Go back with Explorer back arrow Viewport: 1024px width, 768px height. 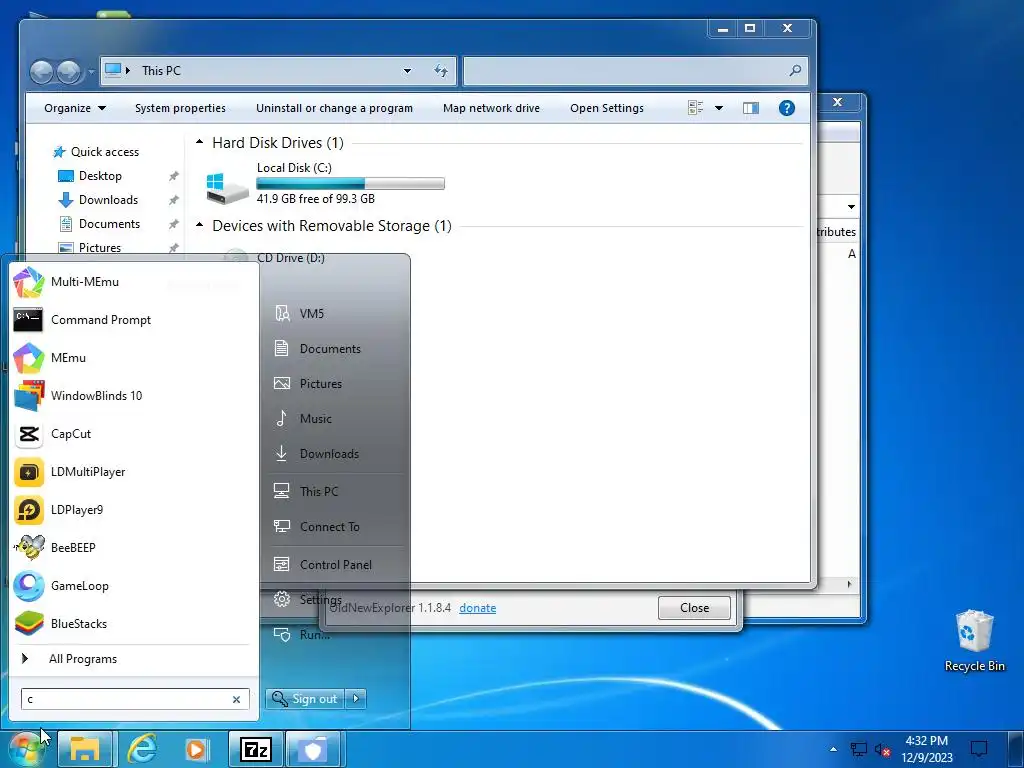point(42,71)
